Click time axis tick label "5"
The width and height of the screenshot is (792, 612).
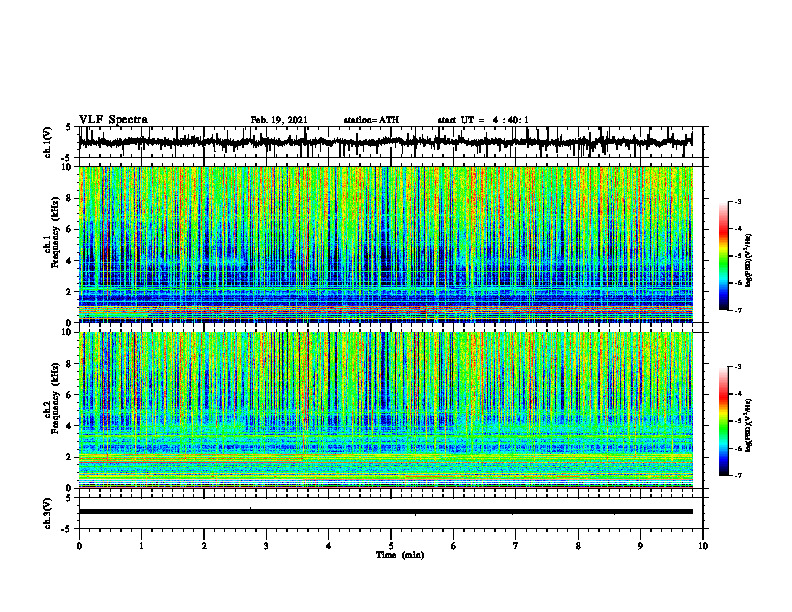pyautogui.click(x=391, y=546)
